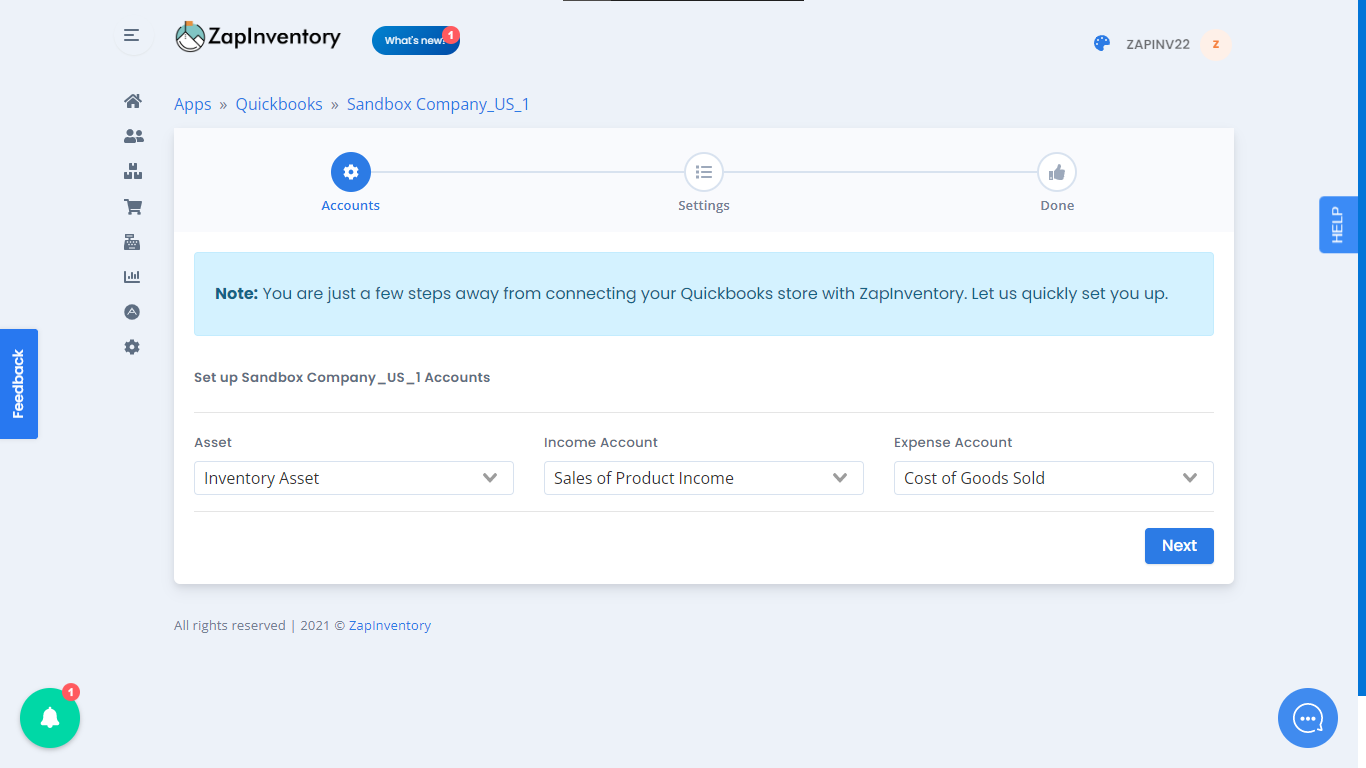Open the Settings gear in sidebar
Image resolution: width=1366 pixels, height=768 pixels.
point(132,347)
